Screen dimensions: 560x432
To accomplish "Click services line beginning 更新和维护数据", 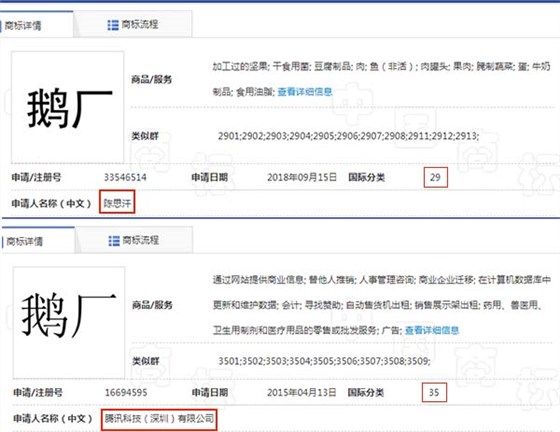I will [x=378, y=305].
